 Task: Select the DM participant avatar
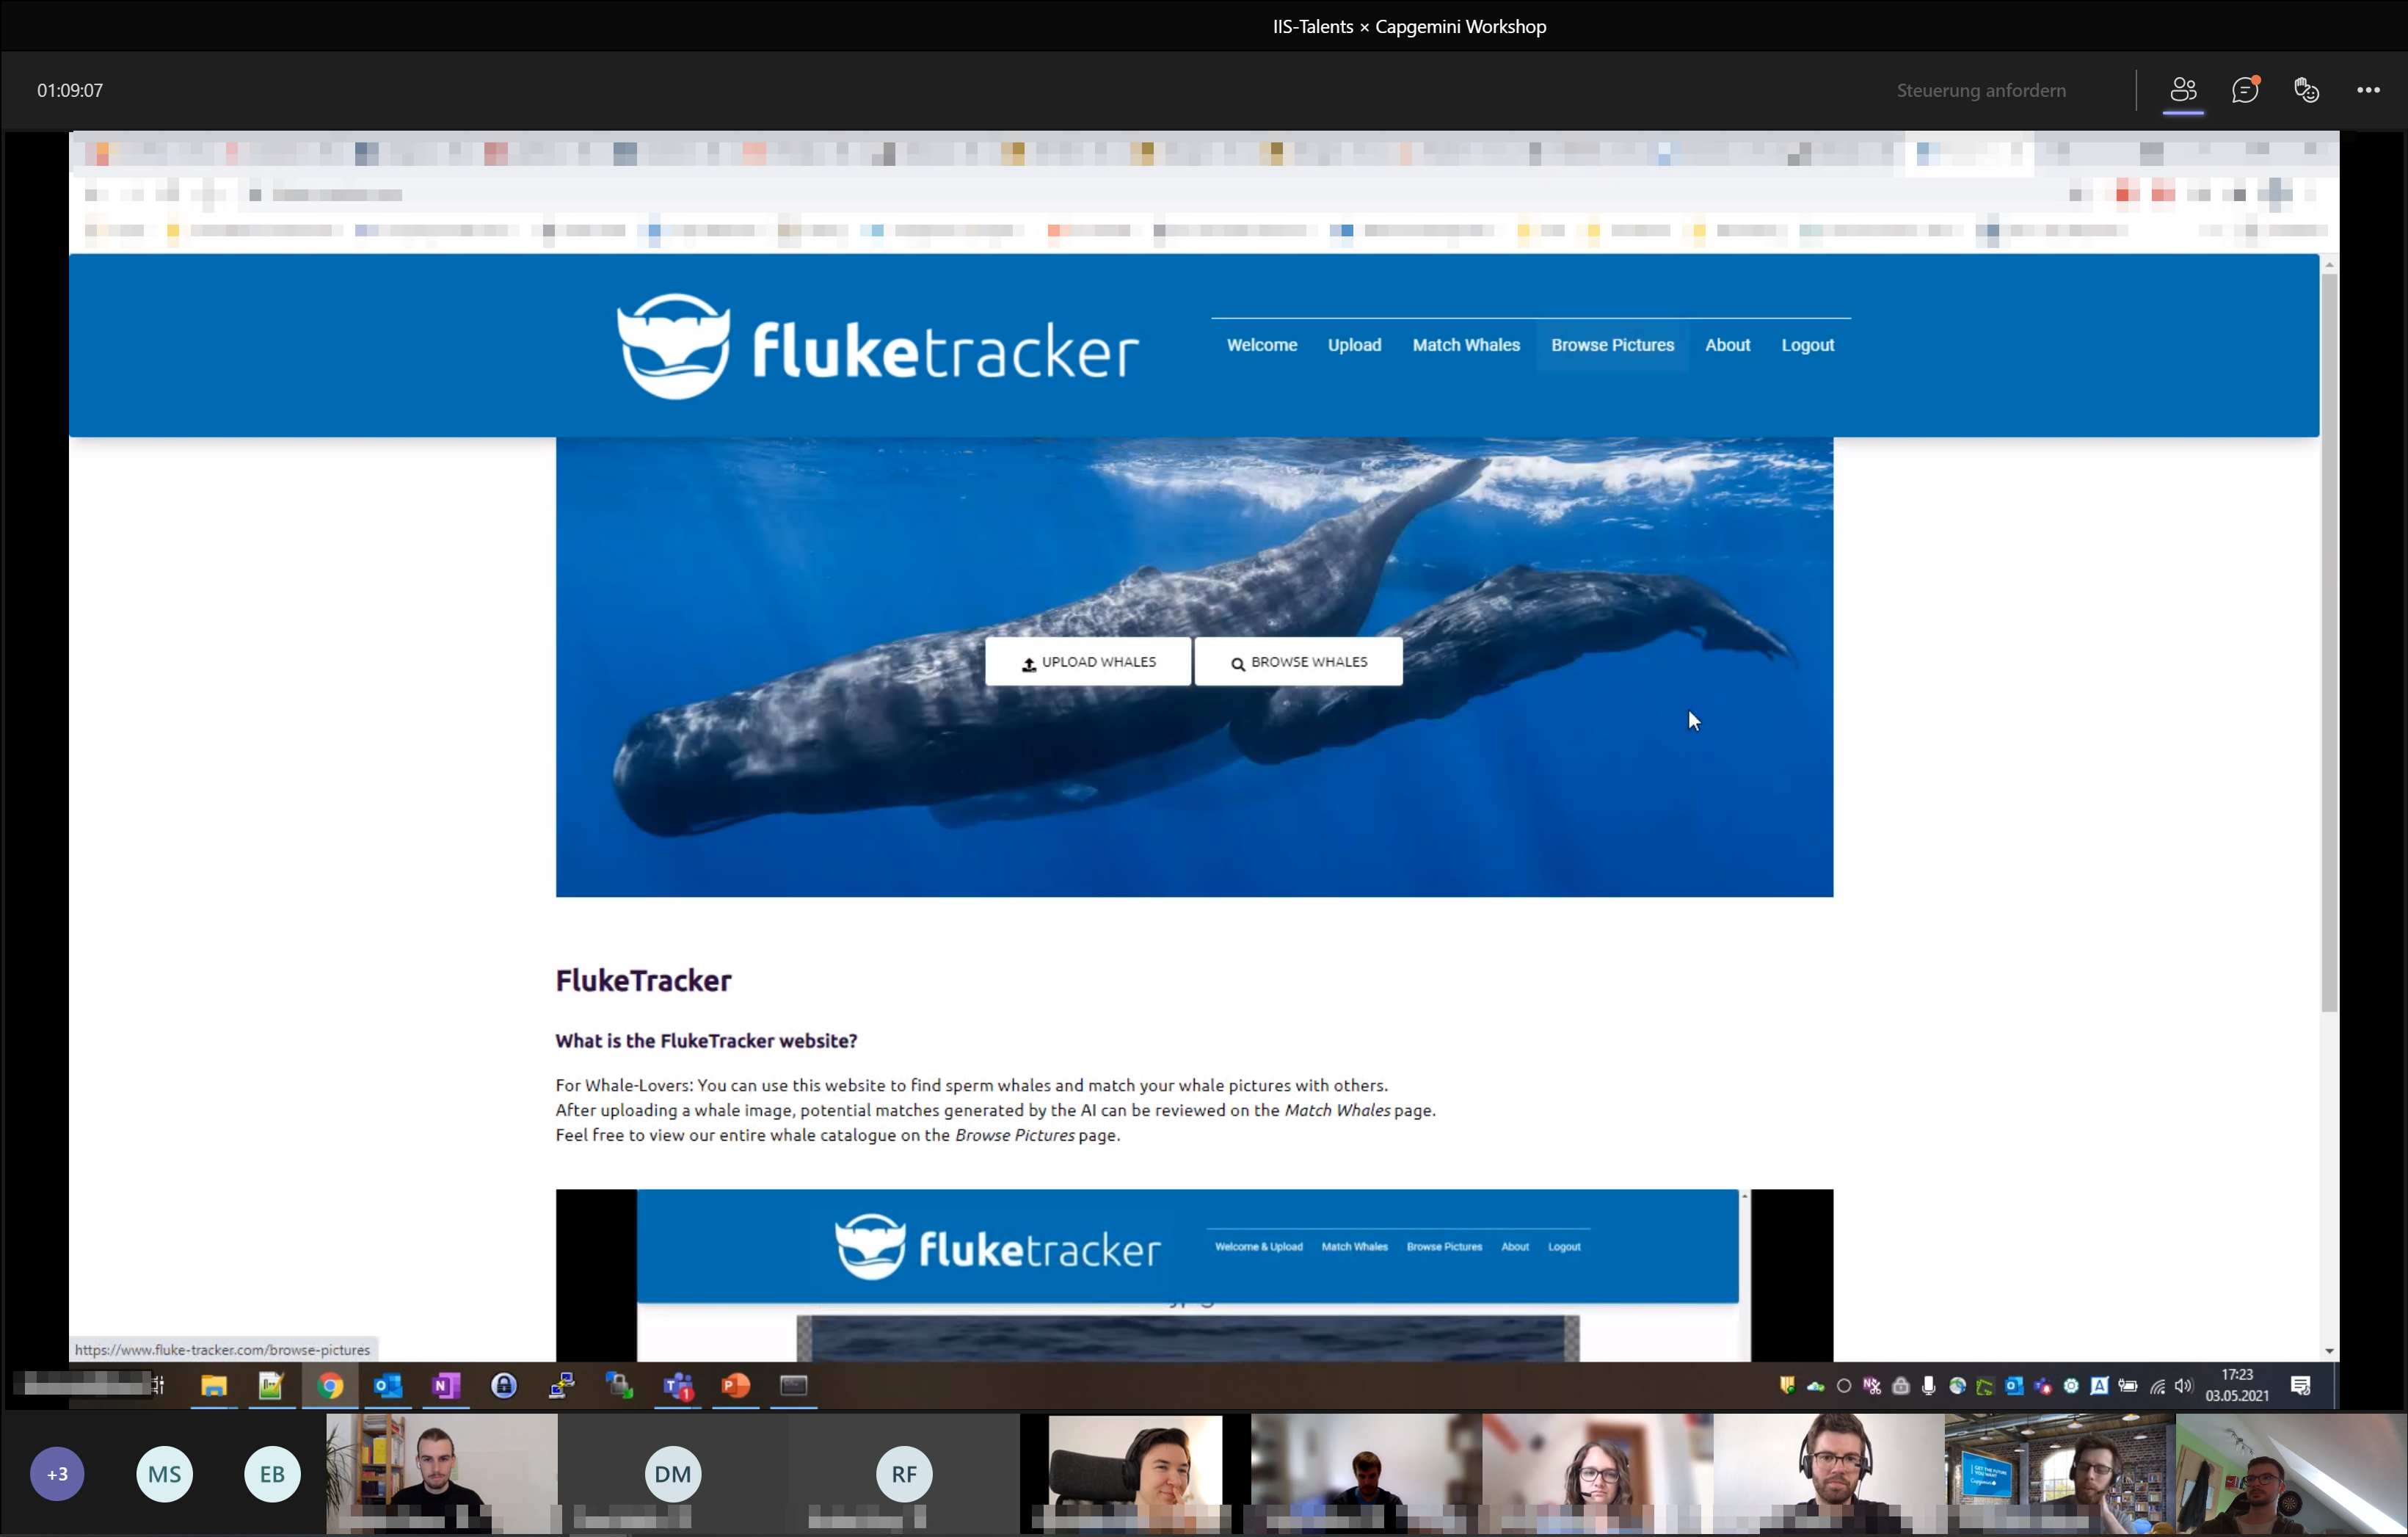tap(672, 1473)
